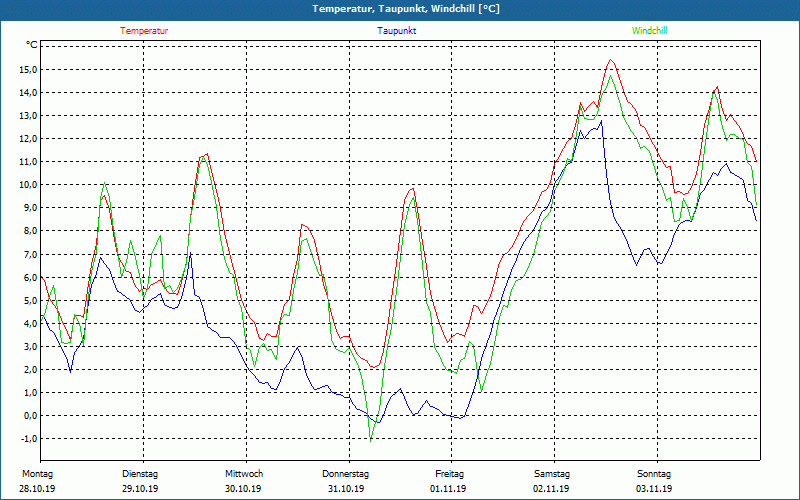The image size is (800, 500).
Task: Click the 7,0 value on temperature axis
Action: click(30, 254)
